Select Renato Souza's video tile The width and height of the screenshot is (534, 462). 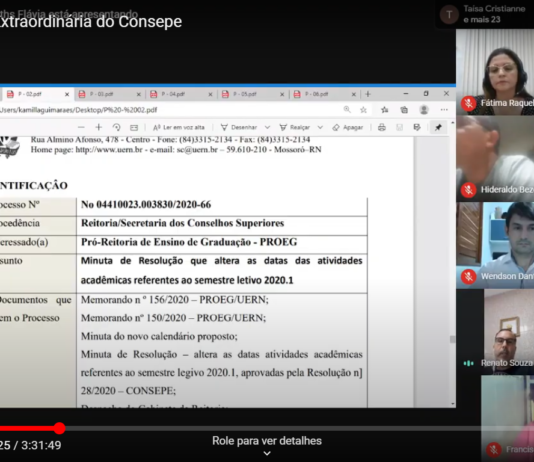[509, 332]
